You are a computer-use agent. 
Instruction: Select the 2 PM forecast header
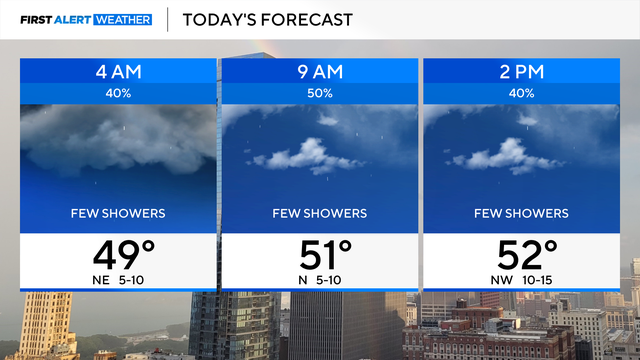pos(522,72)
